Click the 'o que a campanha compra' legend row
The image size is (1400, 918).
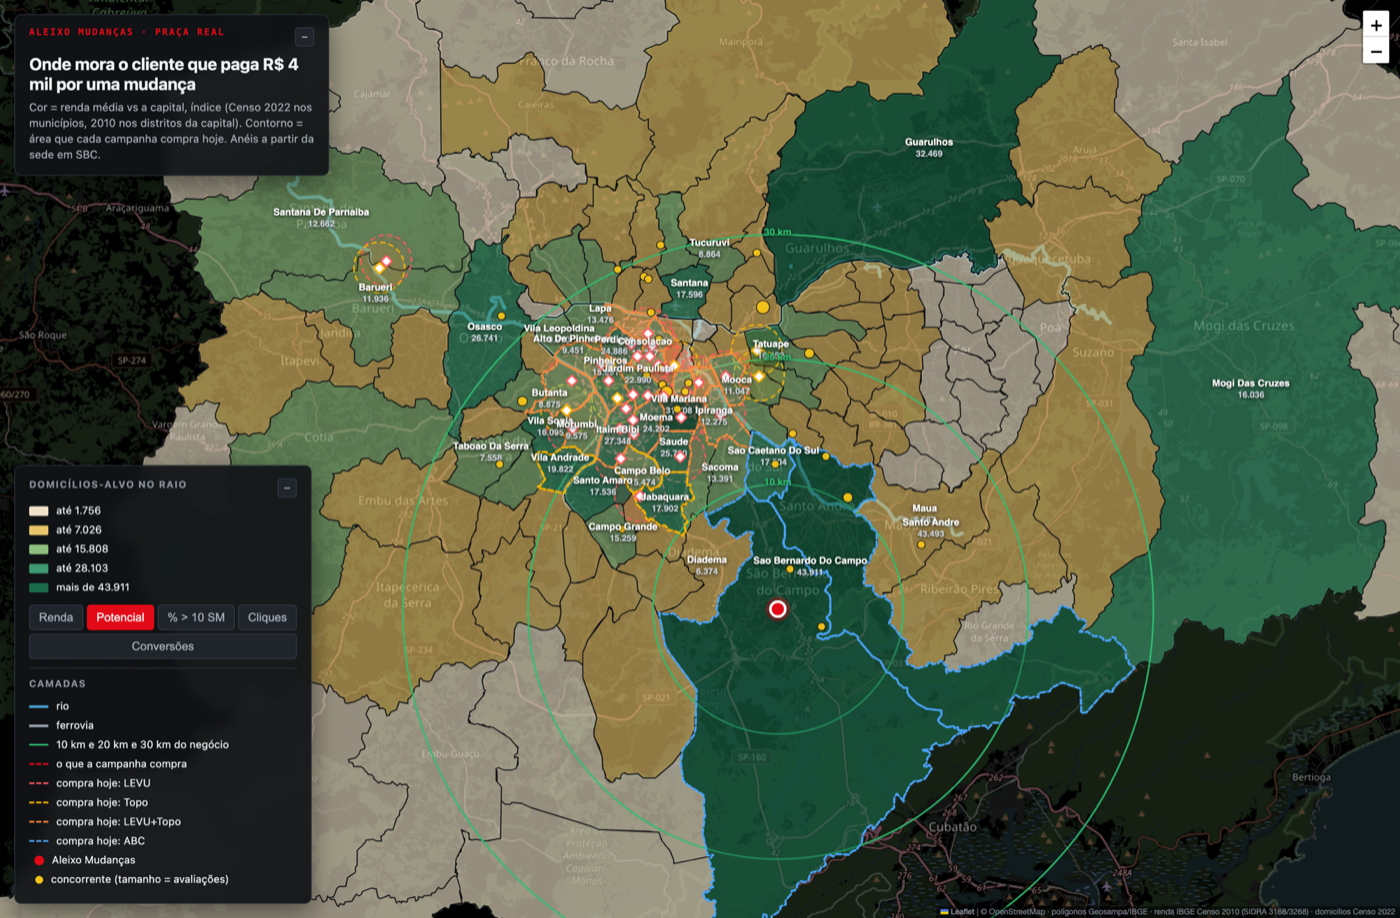(x=108, y=764)
